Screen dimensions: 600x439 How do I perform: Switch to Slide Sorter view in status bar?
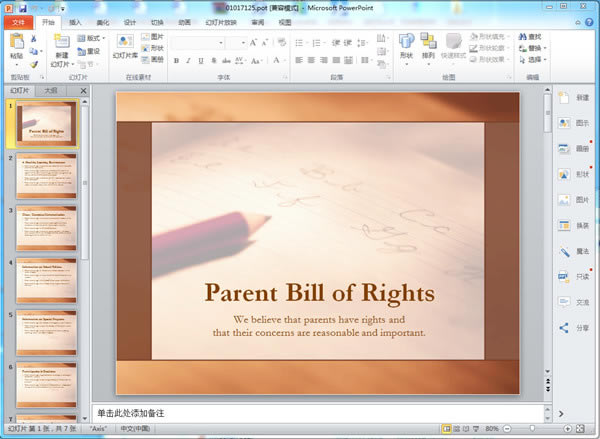pyautogui.click(x=457, y=429)
